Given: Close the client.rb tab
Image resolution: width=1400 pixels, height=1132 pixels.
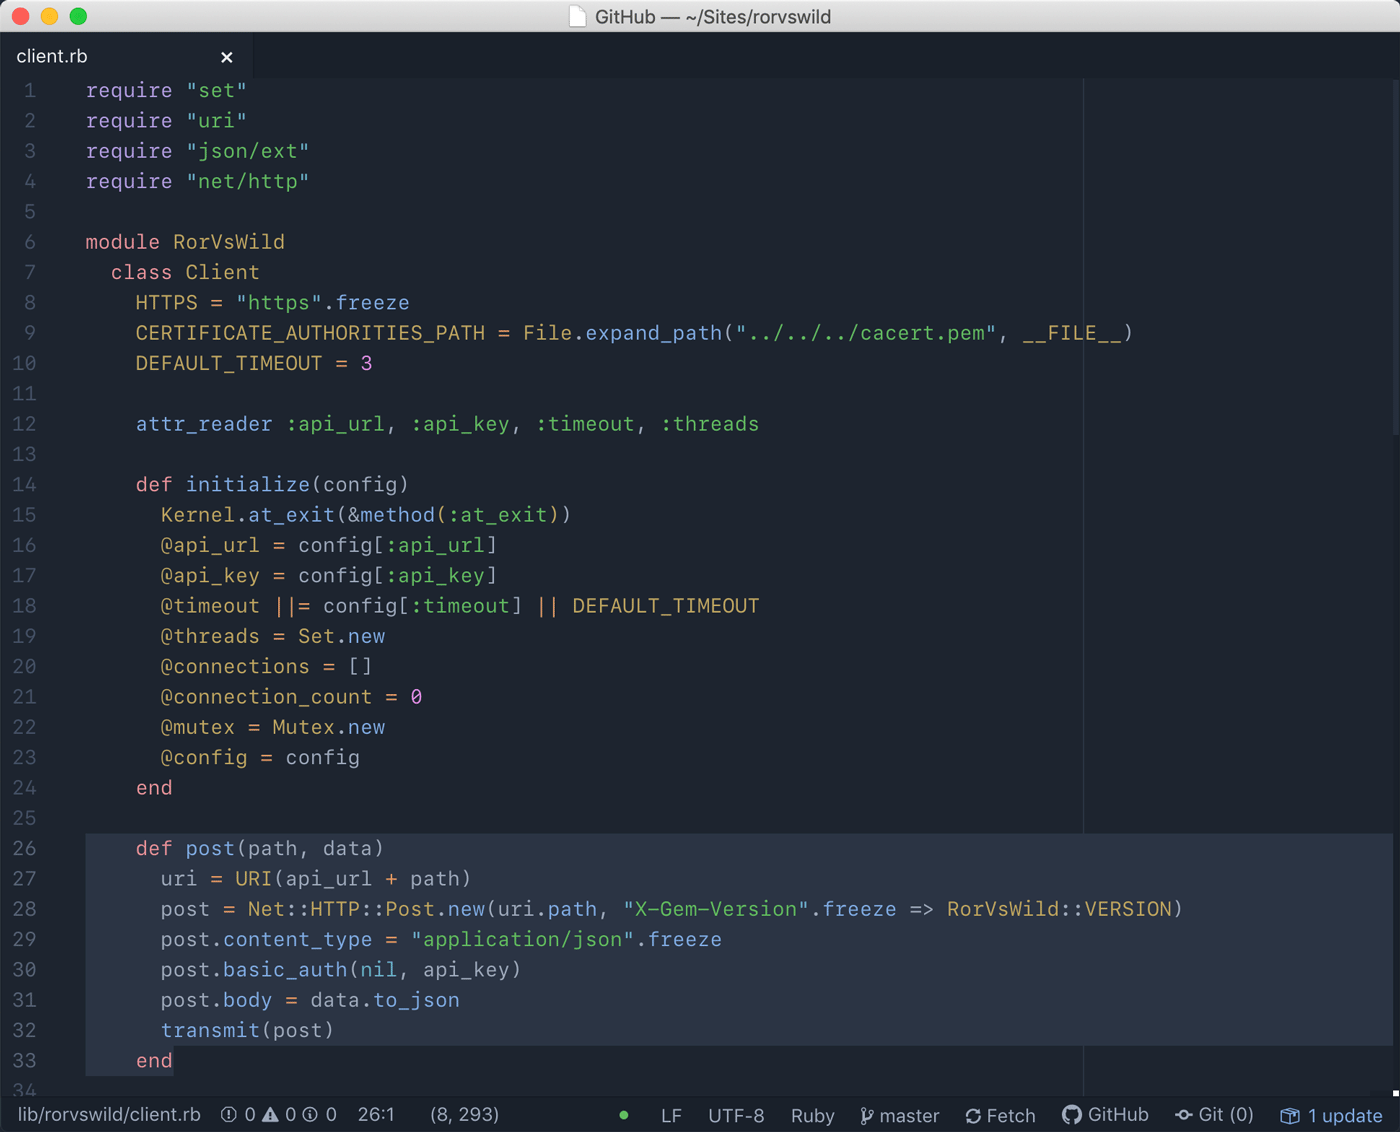Looking at the screenshot, I should [227, 57].
